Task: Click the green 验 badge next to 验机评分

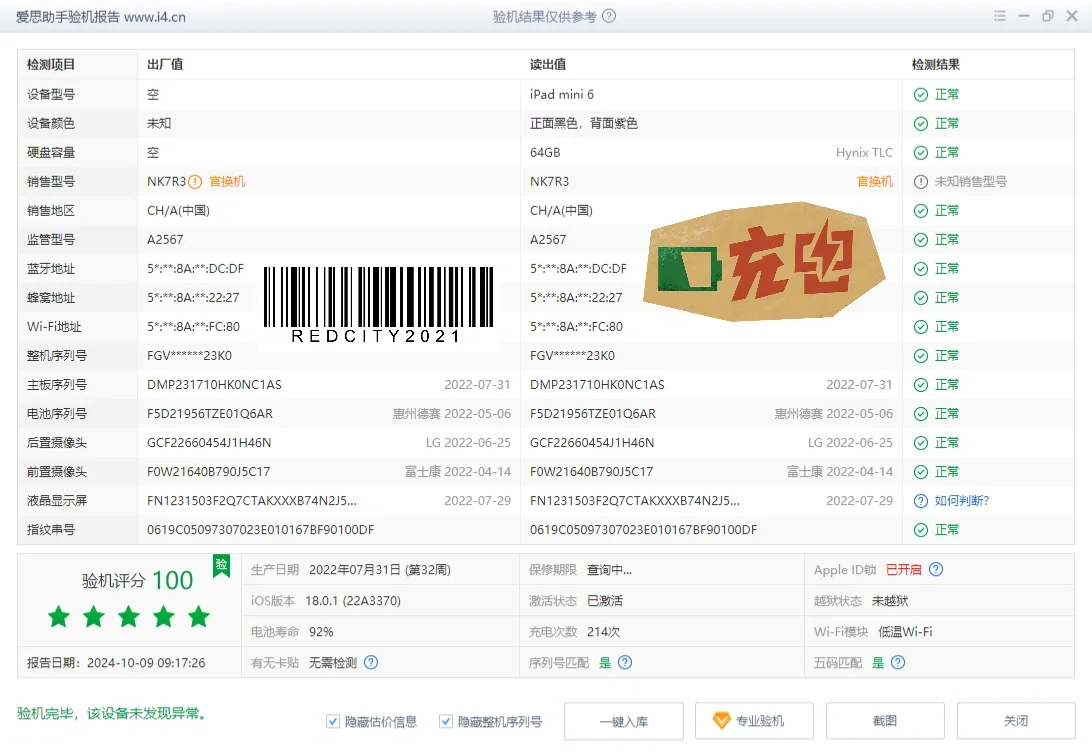Action: tap(220, 567)
